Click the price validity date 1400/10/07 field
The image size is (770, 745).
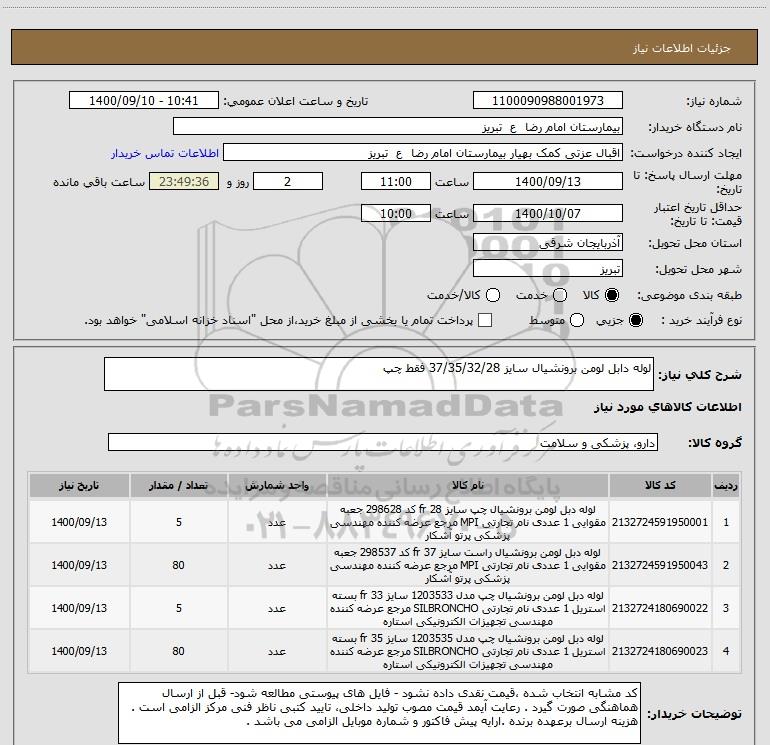[548, 213]
